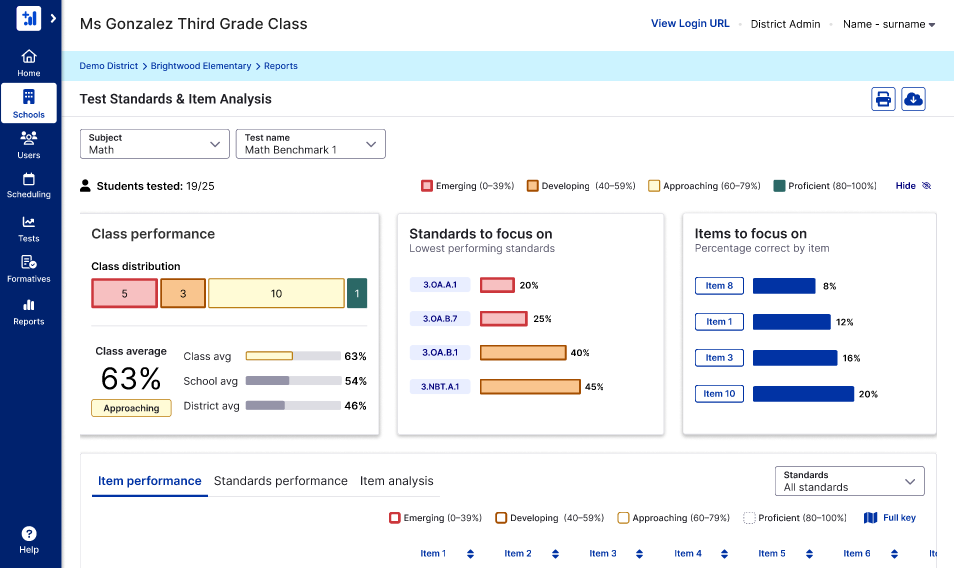This screenshot has width=954, height=568.
Task: Switch to Standards performance tab
Action: (x=281, y=481)
